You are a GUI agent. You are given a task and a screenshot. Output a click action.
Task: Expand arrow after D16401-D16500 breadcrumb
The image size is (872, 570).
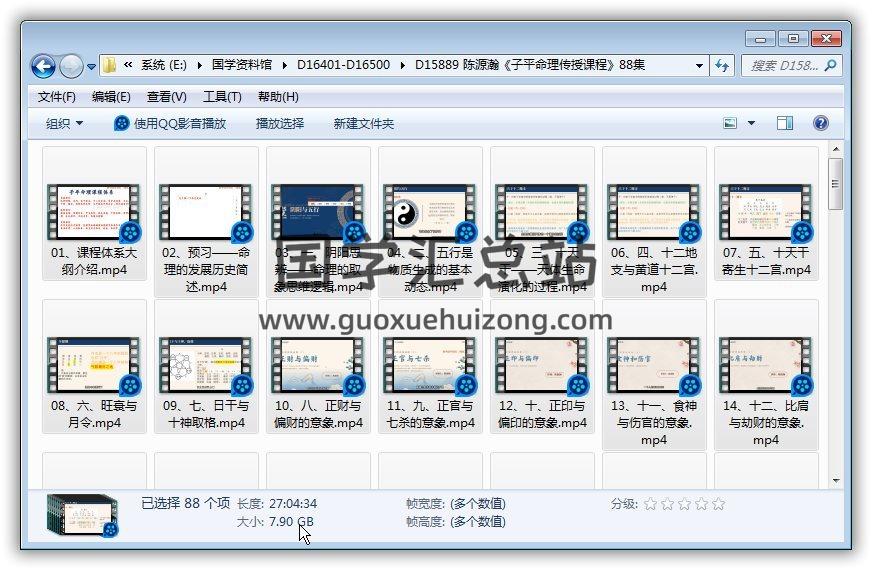click(x=402, y=66)
